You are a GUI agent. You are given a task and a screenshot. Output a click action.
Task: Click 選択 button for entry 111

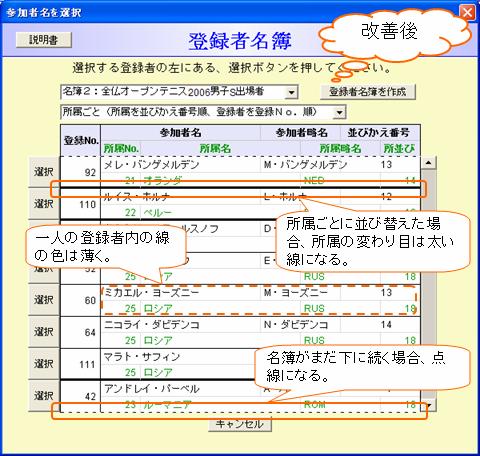pos(44,364)
